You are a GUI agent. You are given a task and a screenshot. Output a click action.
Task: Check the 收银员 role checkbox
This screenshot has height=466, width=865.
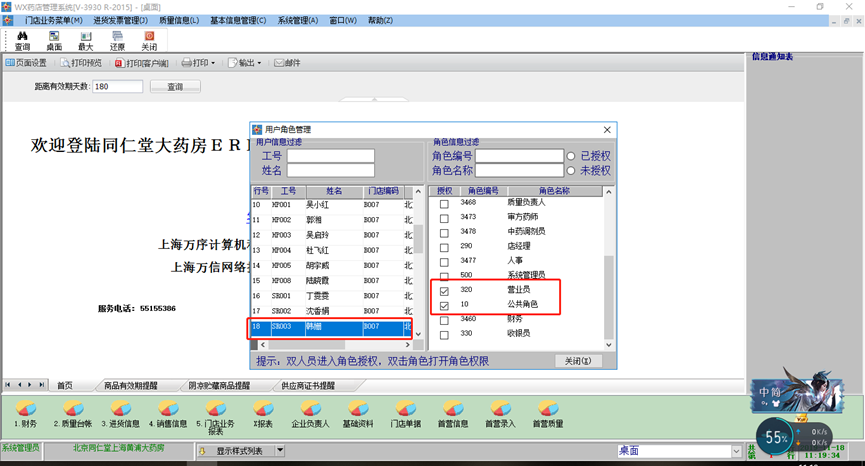click(444, 335)
